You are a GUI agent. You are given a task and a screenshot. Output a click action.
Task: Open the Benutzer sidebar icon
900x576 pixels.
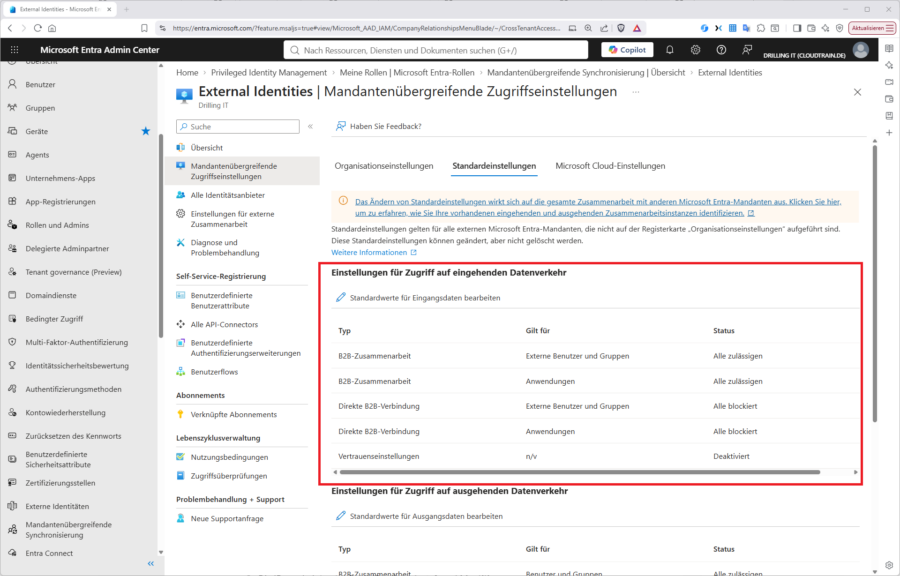pos(12,84)
